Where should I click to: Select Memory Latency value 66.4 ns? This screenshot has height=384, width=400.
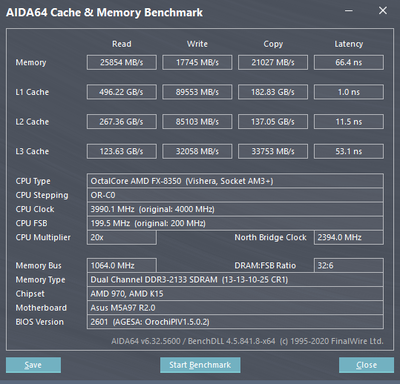click(349, 62)
